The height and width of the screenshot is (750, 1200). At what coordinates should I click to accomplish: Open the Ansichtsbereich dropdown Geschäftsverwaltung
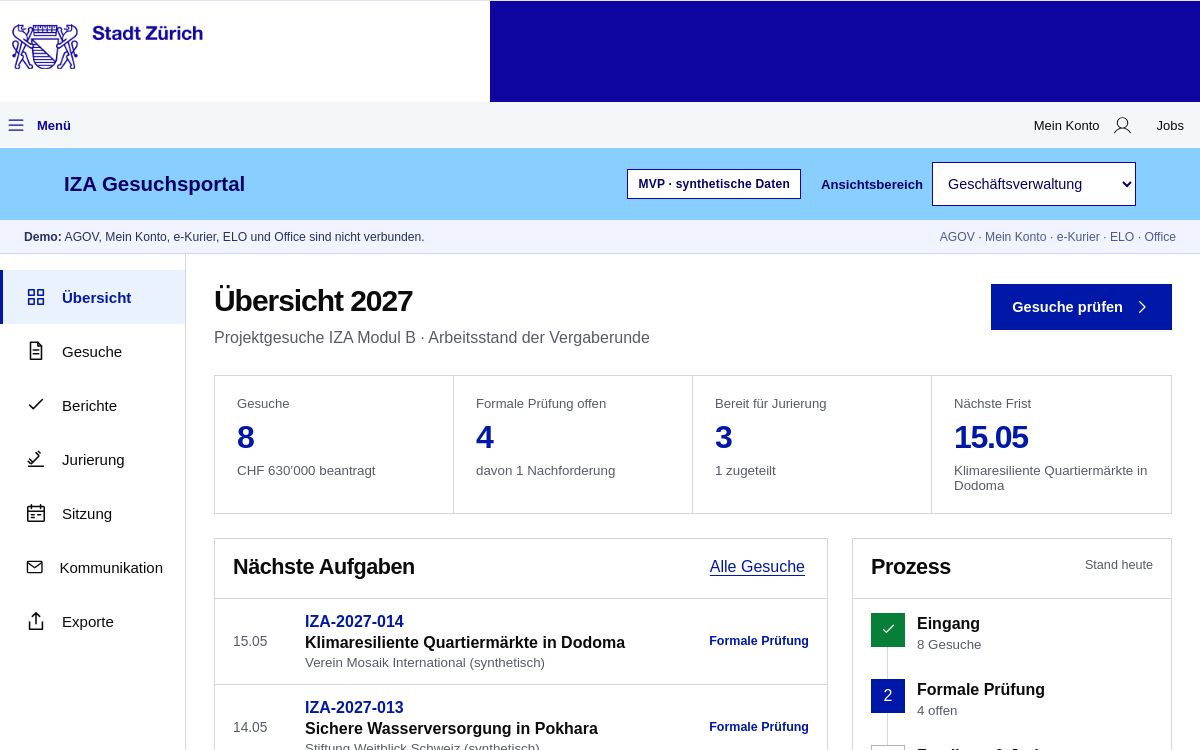(x=1034, y=184)
